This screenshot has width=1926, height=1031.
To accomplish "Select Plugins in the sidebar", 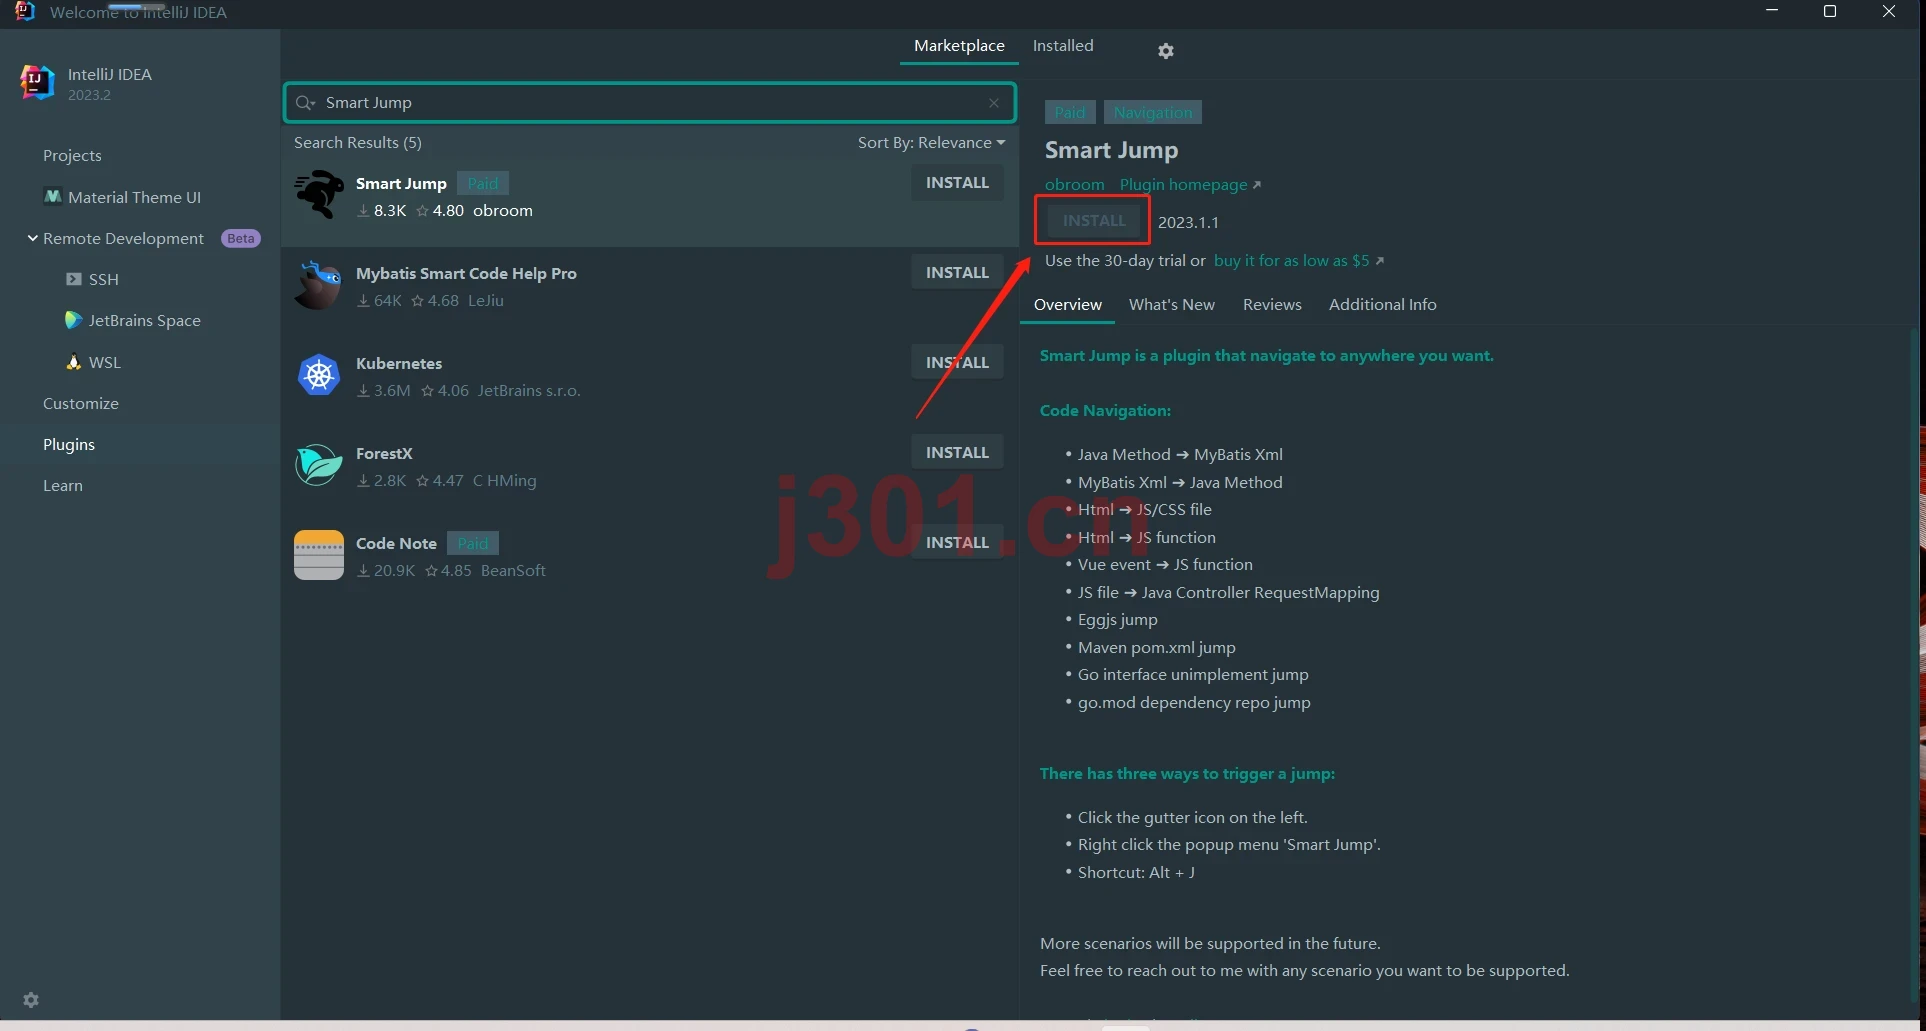I will coord(69,445).
